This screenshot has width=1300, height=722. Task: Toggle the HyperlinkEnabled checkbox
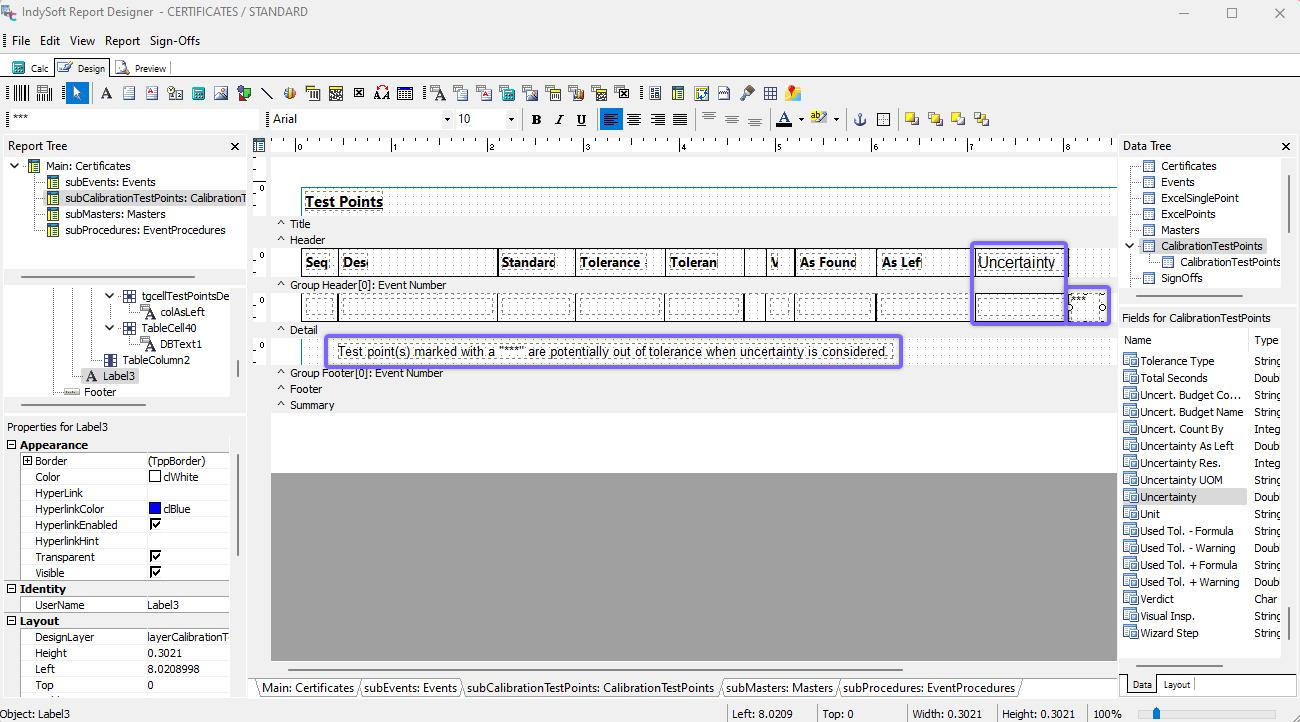(155, 525)
